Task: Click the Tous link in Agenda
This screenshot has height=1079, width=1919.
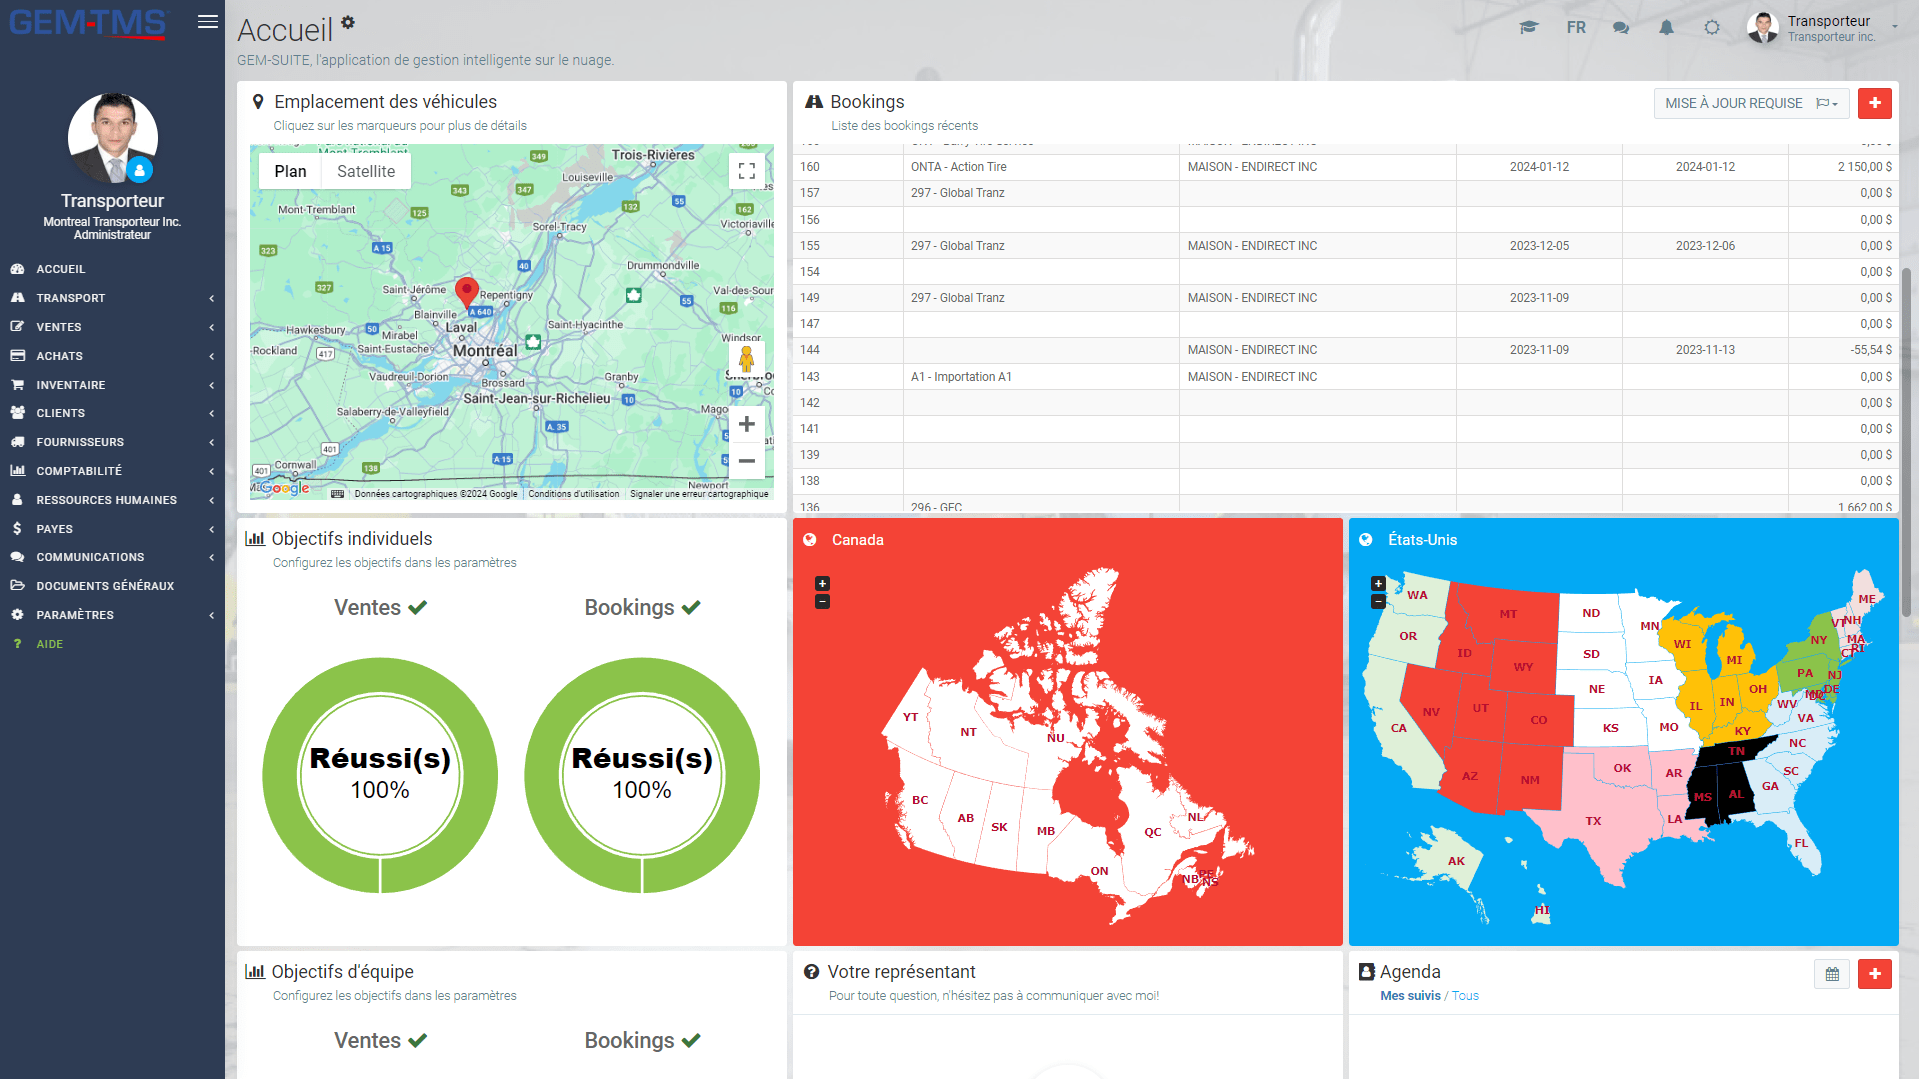Action: point(1465,996)
